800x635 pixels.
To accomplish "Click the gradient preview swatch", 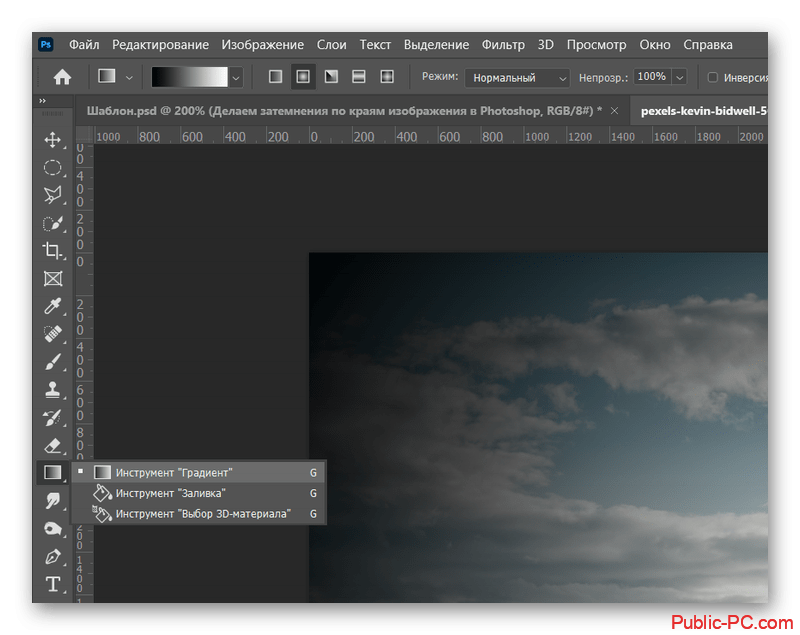I will (x=190, y=77).
